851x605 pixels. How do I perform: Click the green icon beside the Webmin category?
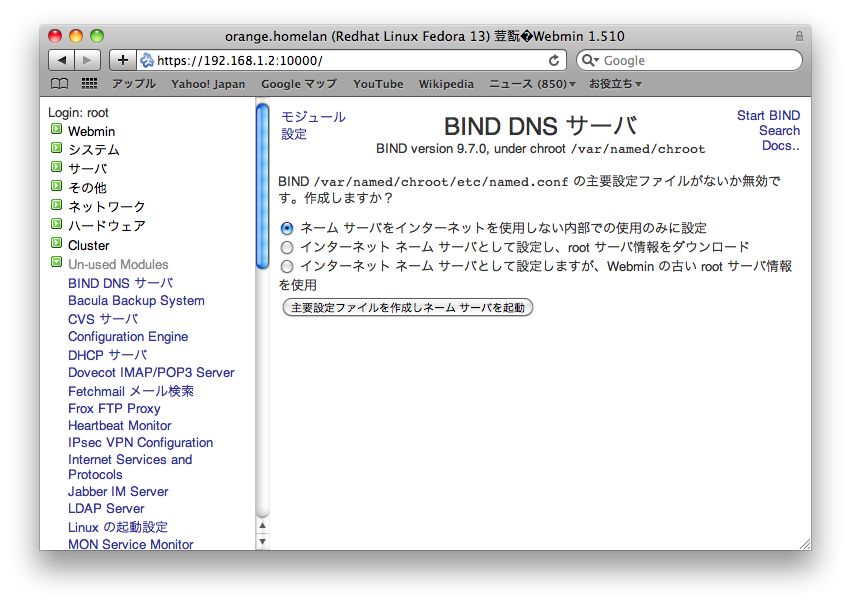coord(56,131)
